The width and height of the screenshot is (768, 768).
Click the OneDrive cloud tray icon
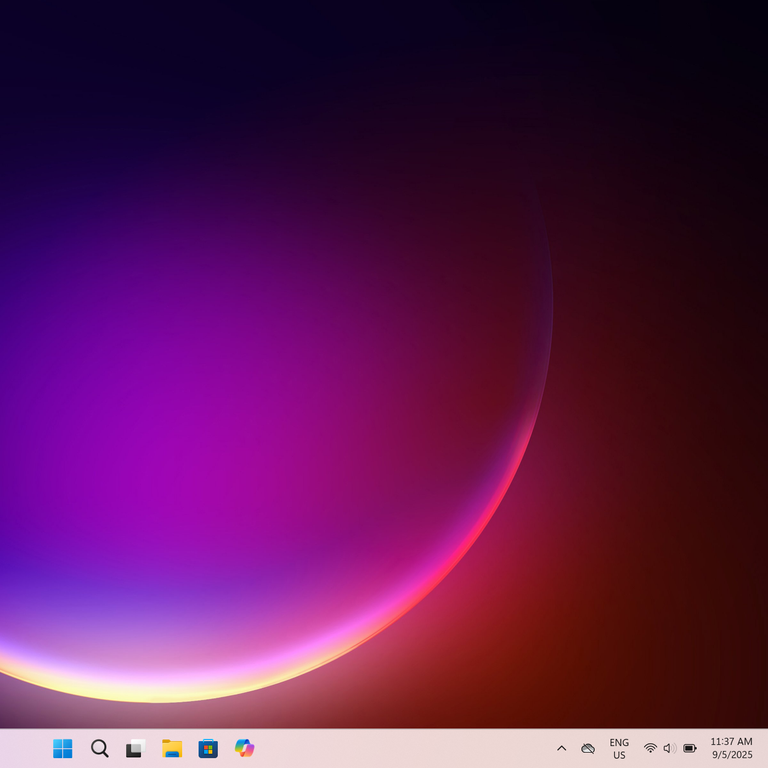(x=588, y=748)
